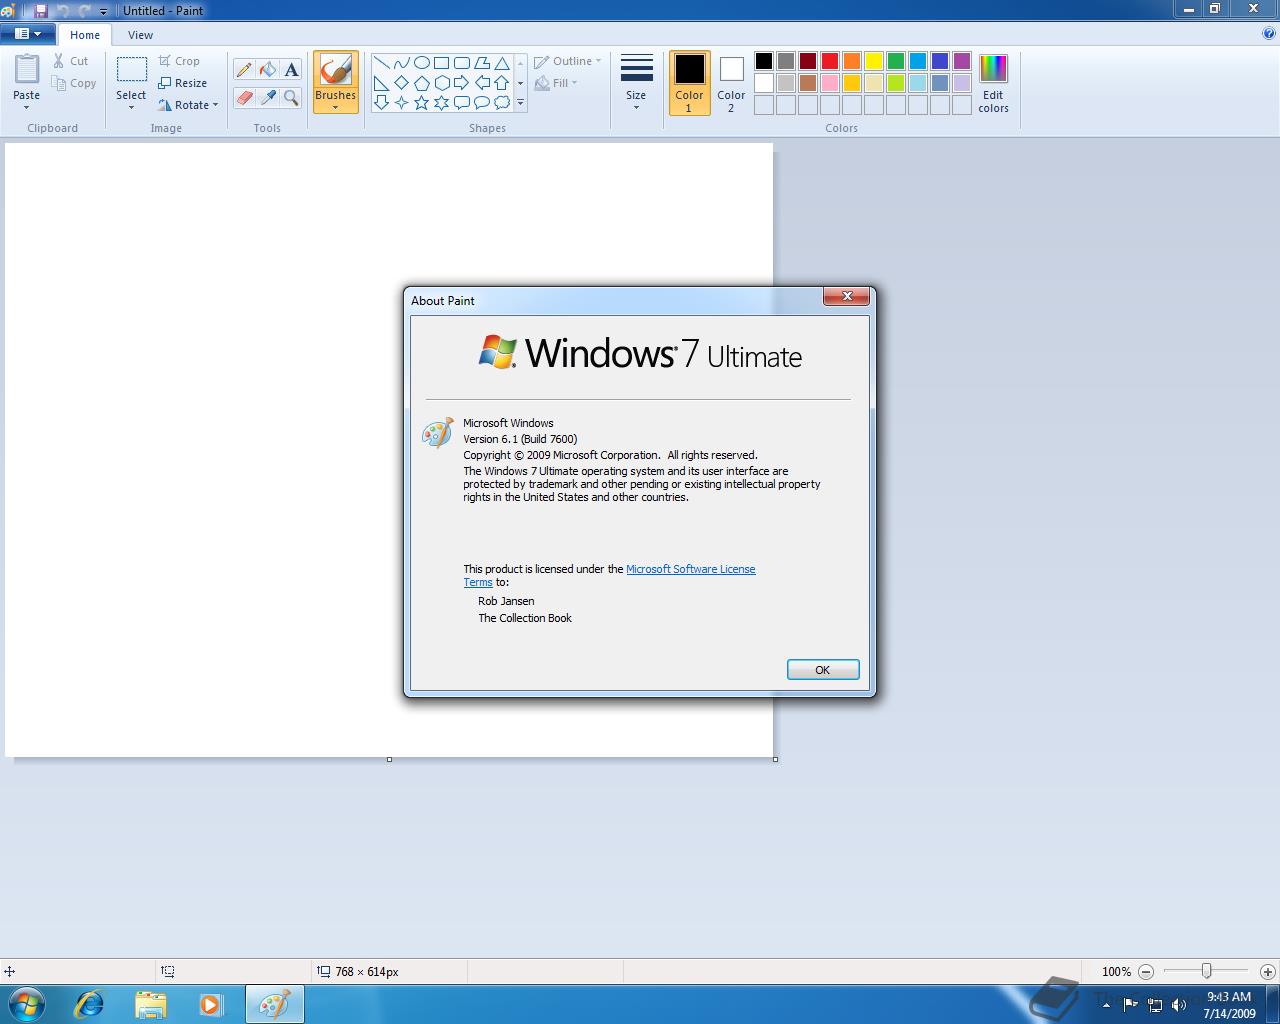1280x1024 pixels.
Task: Choose the Rounded rectangle shape
Action: tap(461, 63)
